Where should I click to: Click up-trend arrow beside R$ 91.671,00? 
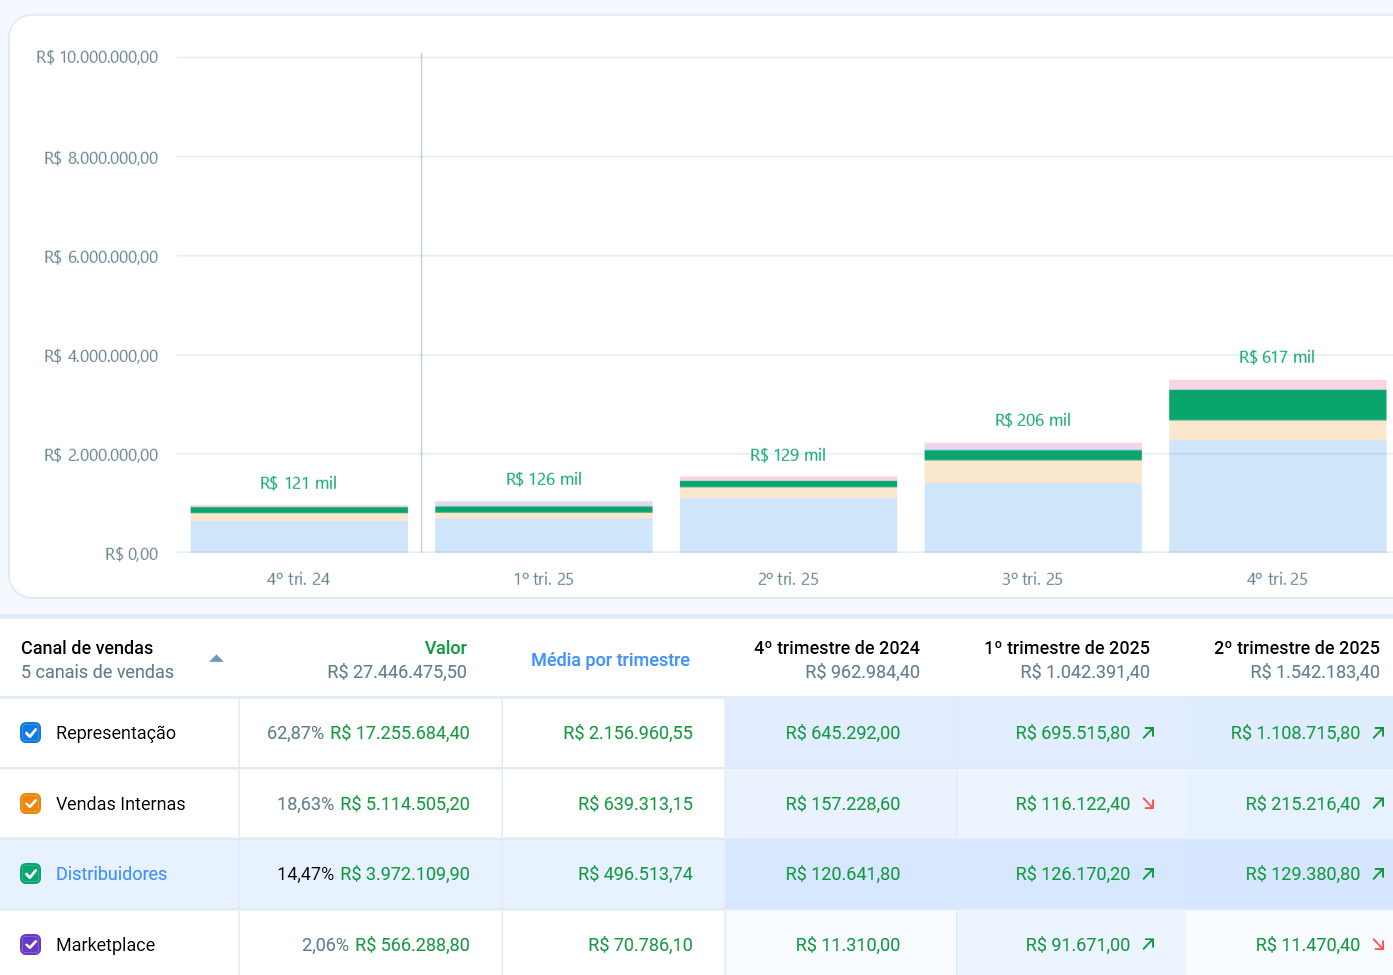[x=1149, y=944]
